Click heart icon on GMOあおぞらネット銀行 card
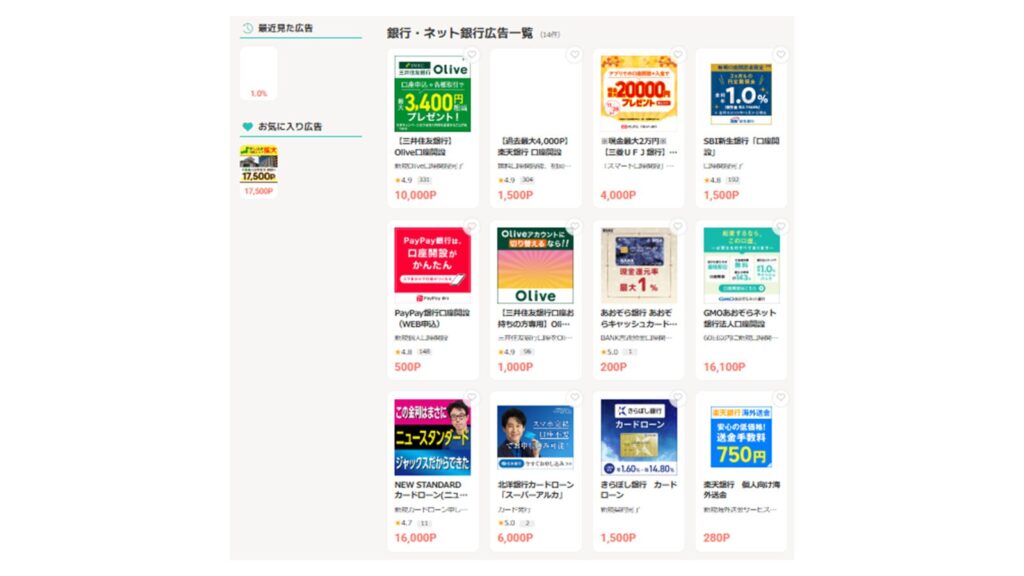The image size is (1024, 576). tap(780, 227)
